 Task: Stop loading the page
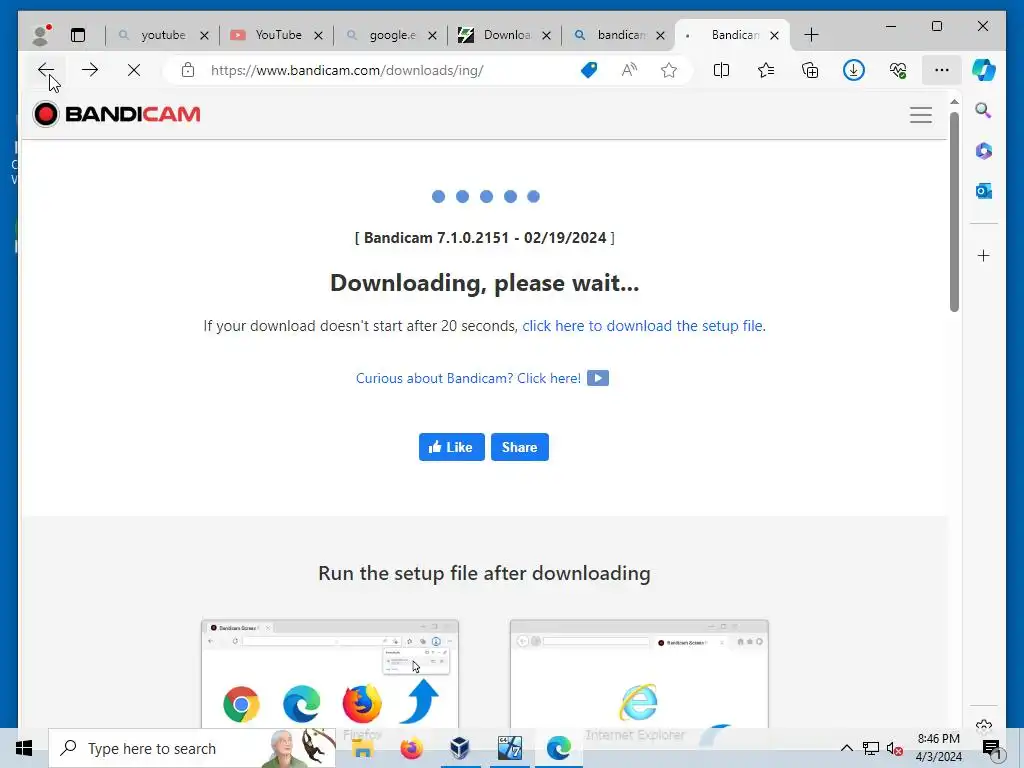click(134, 70)
